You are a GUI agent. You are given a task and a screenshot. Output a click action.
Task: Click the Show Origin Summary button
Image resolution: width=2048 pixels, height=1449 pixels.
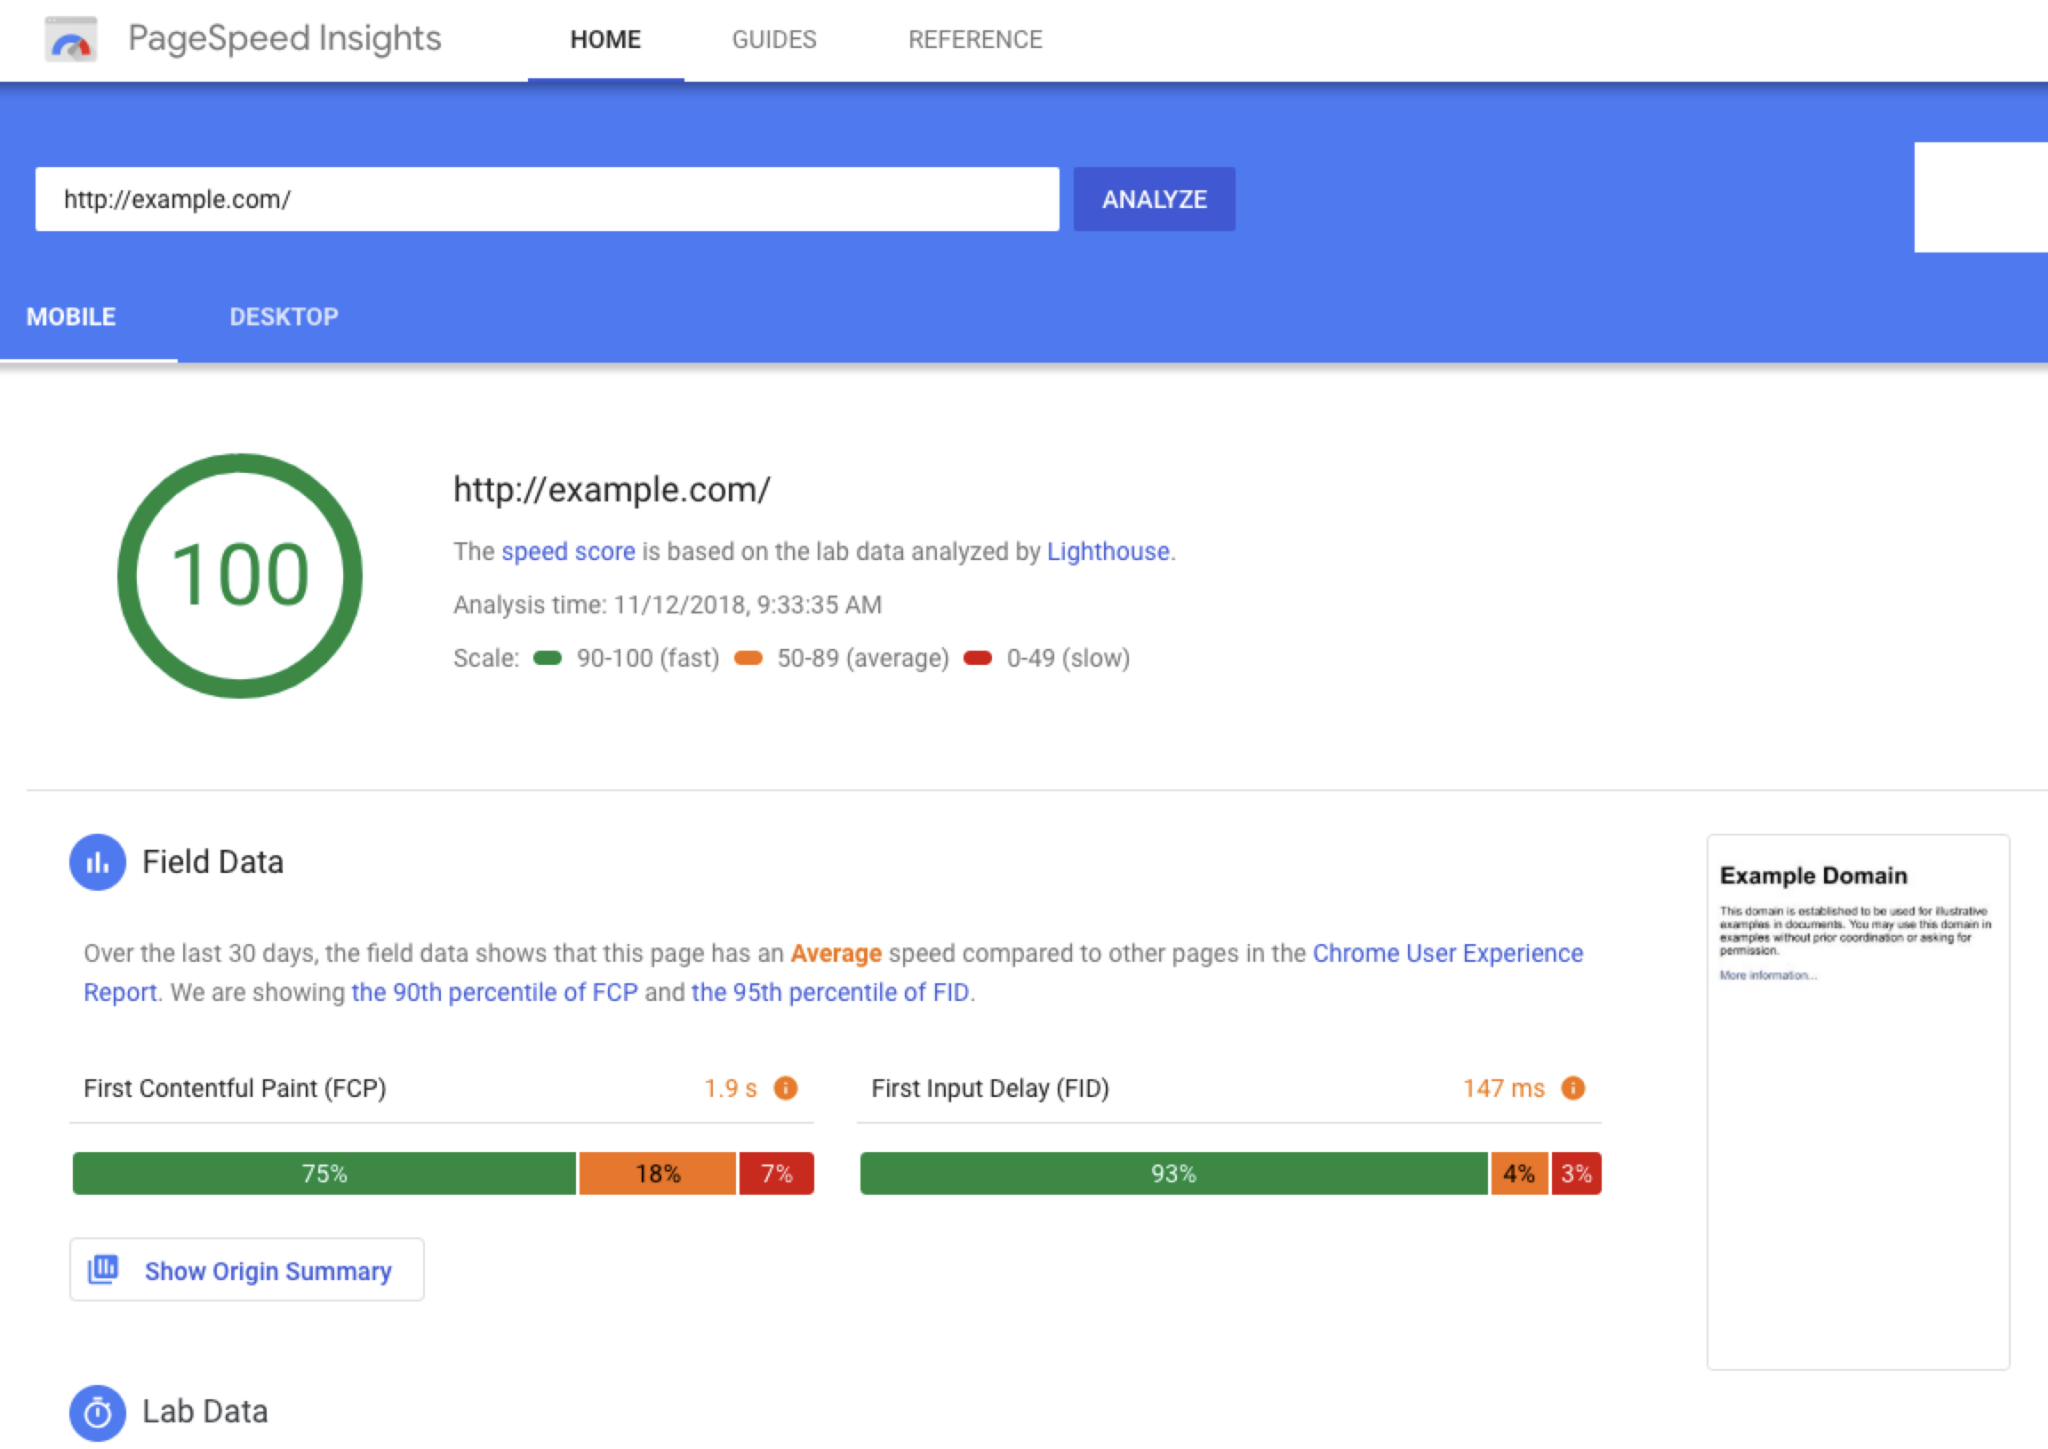click(x=246, y=1270)
